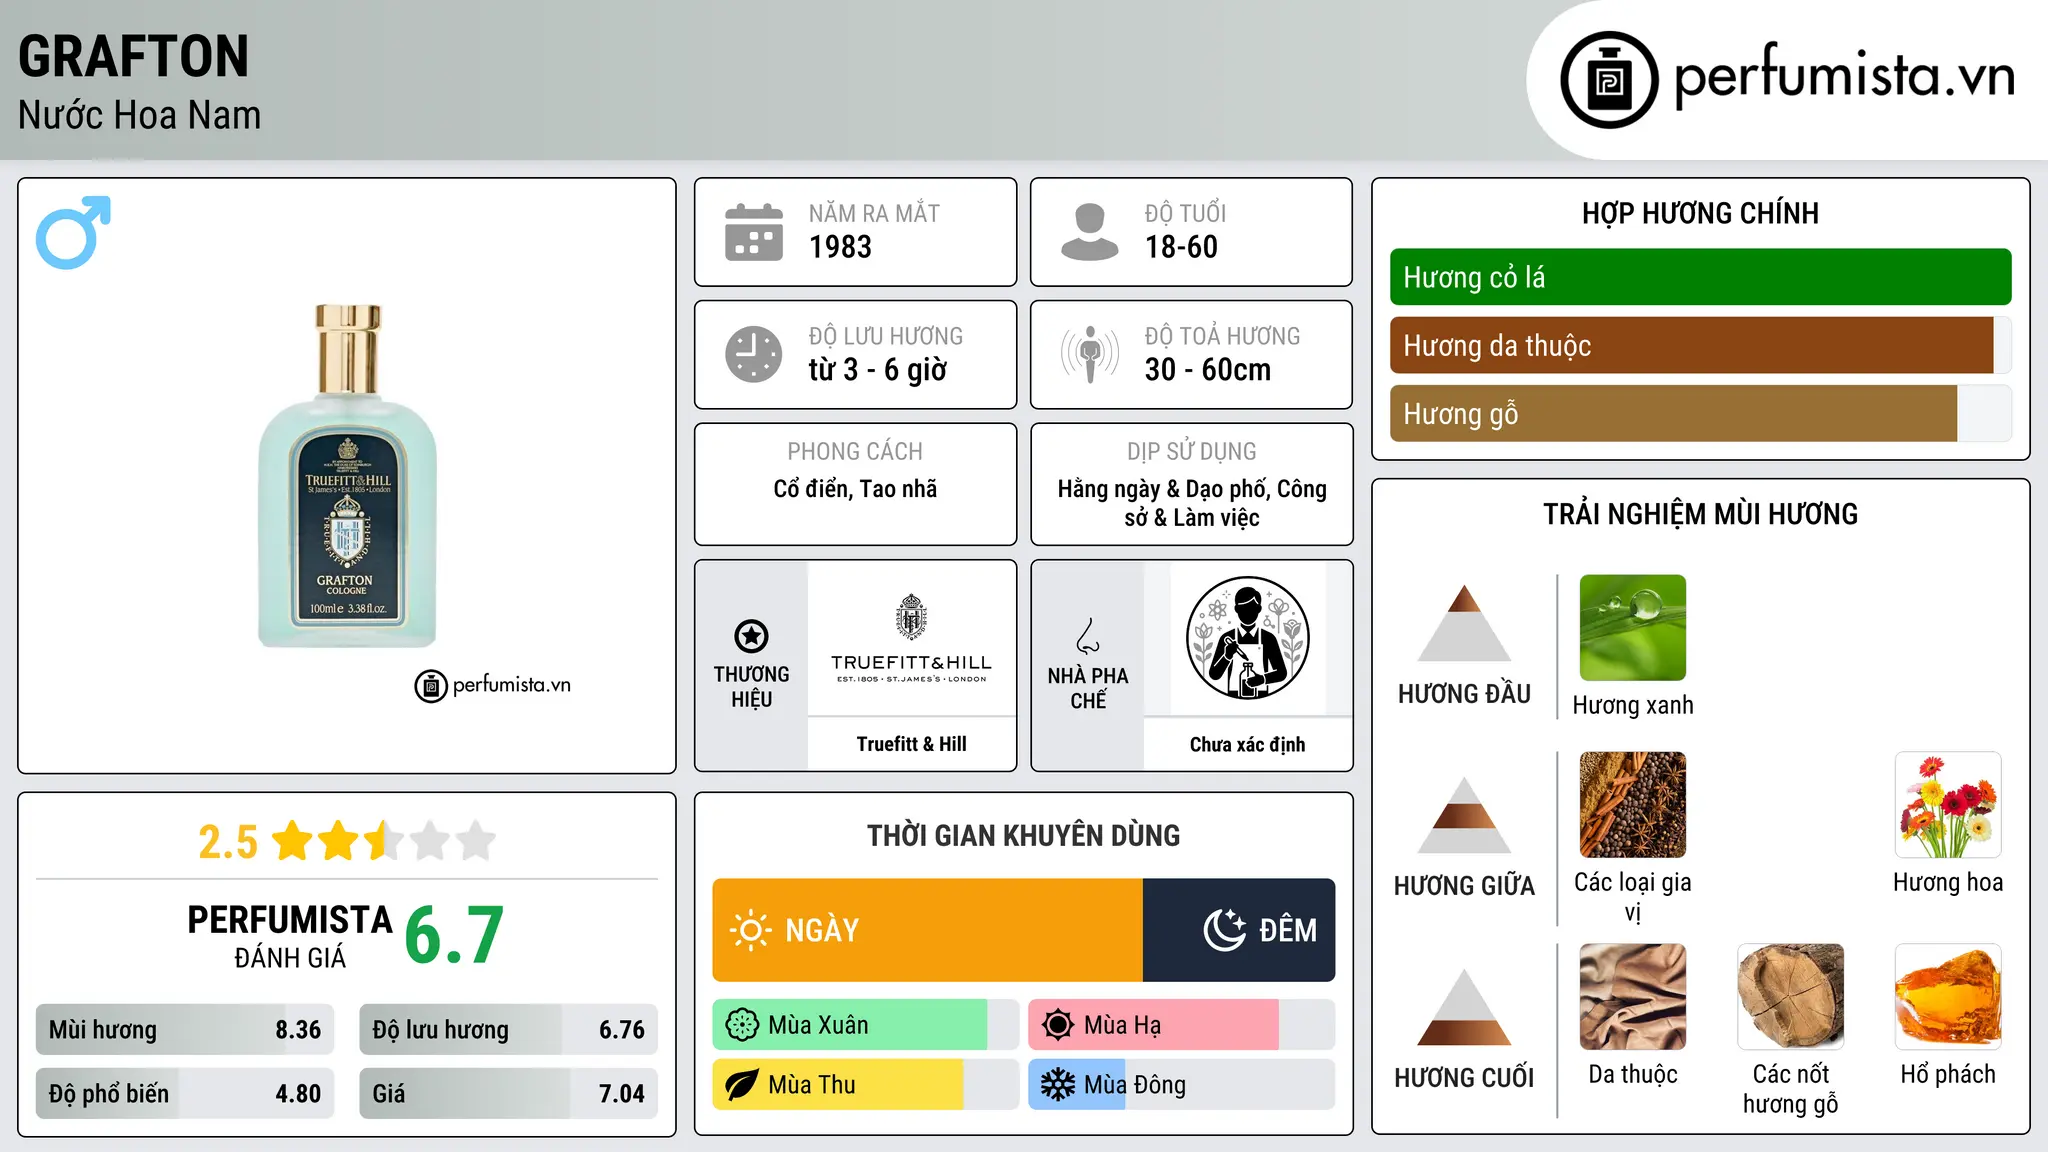Click the Grafton cologne bottle image
The height and width of the screenshot is (1152, 2048).
click(347, 476)
